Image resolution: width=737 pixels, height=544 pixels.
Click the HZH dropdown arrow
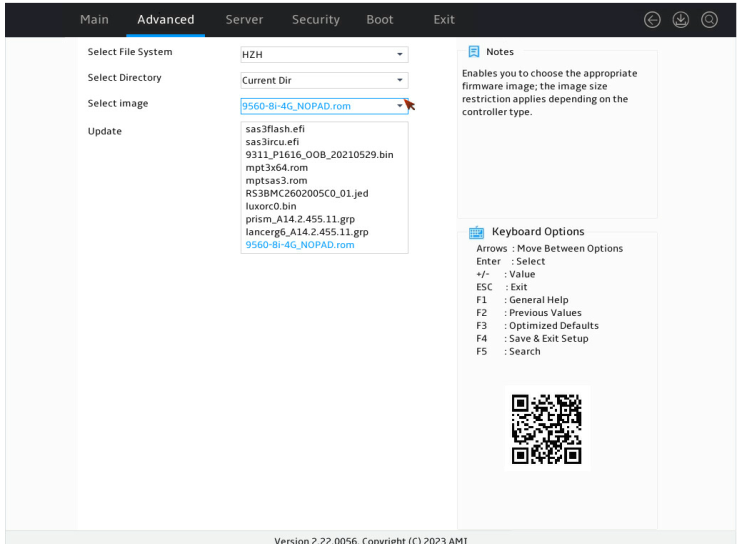400,55
